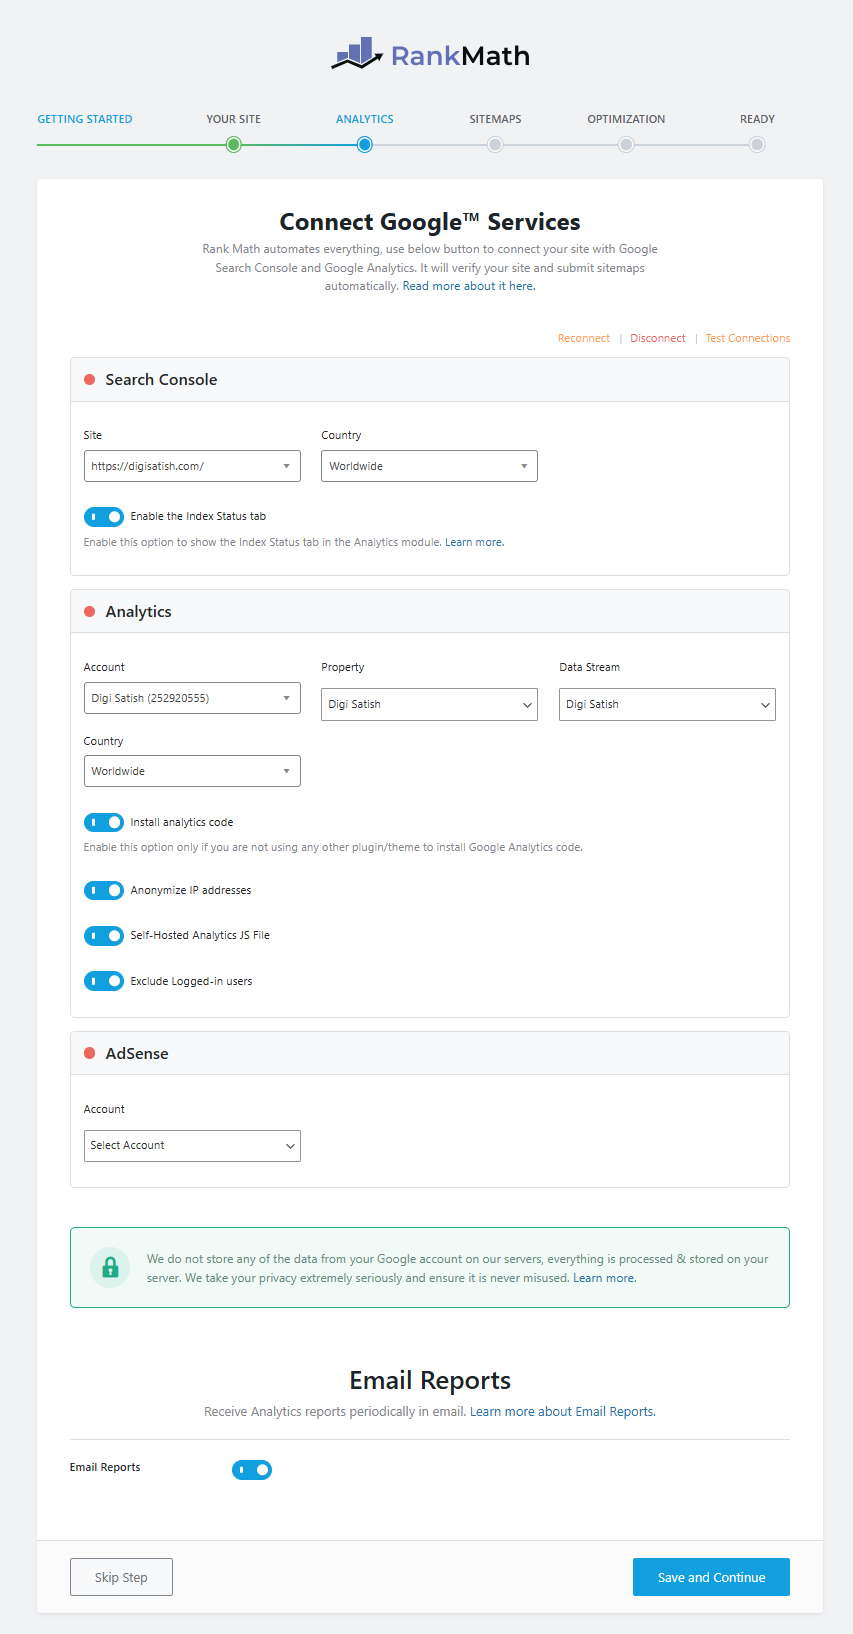
Task: Click the Optimization progress dot
Action: click(626, 145)
